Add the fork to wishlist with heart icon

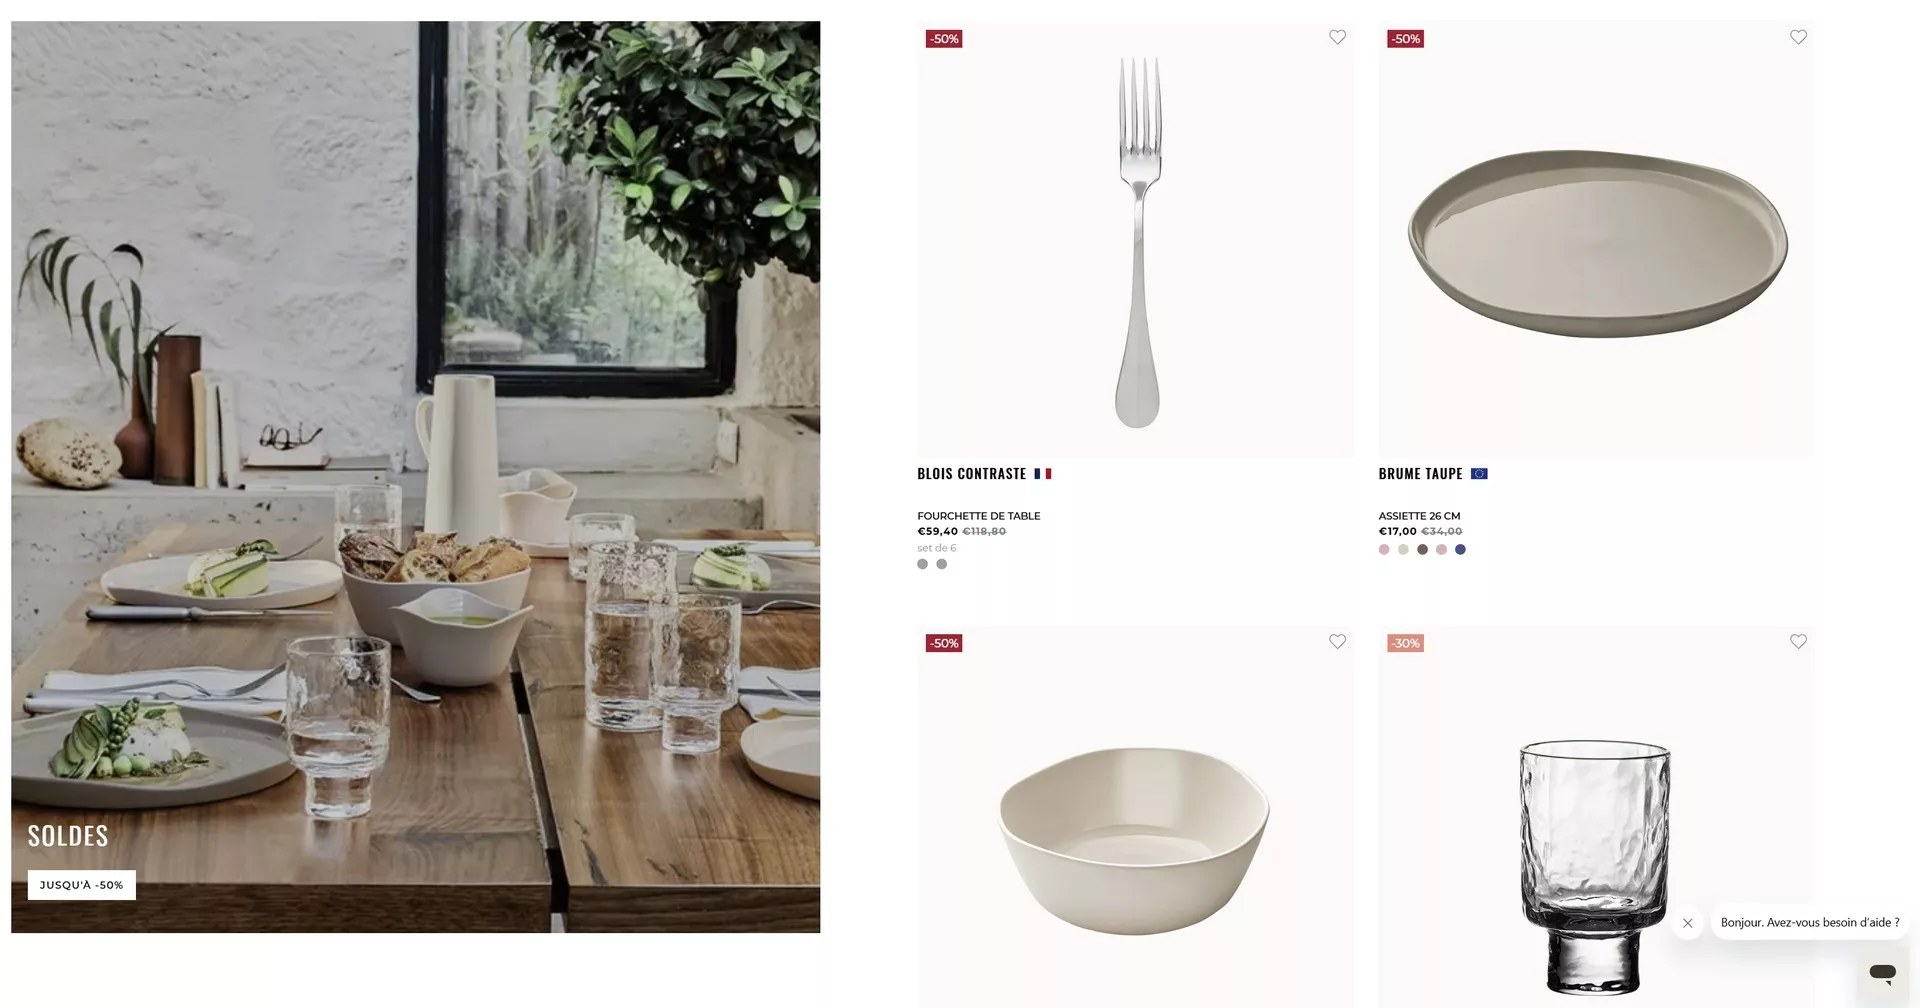(1337, 37)
